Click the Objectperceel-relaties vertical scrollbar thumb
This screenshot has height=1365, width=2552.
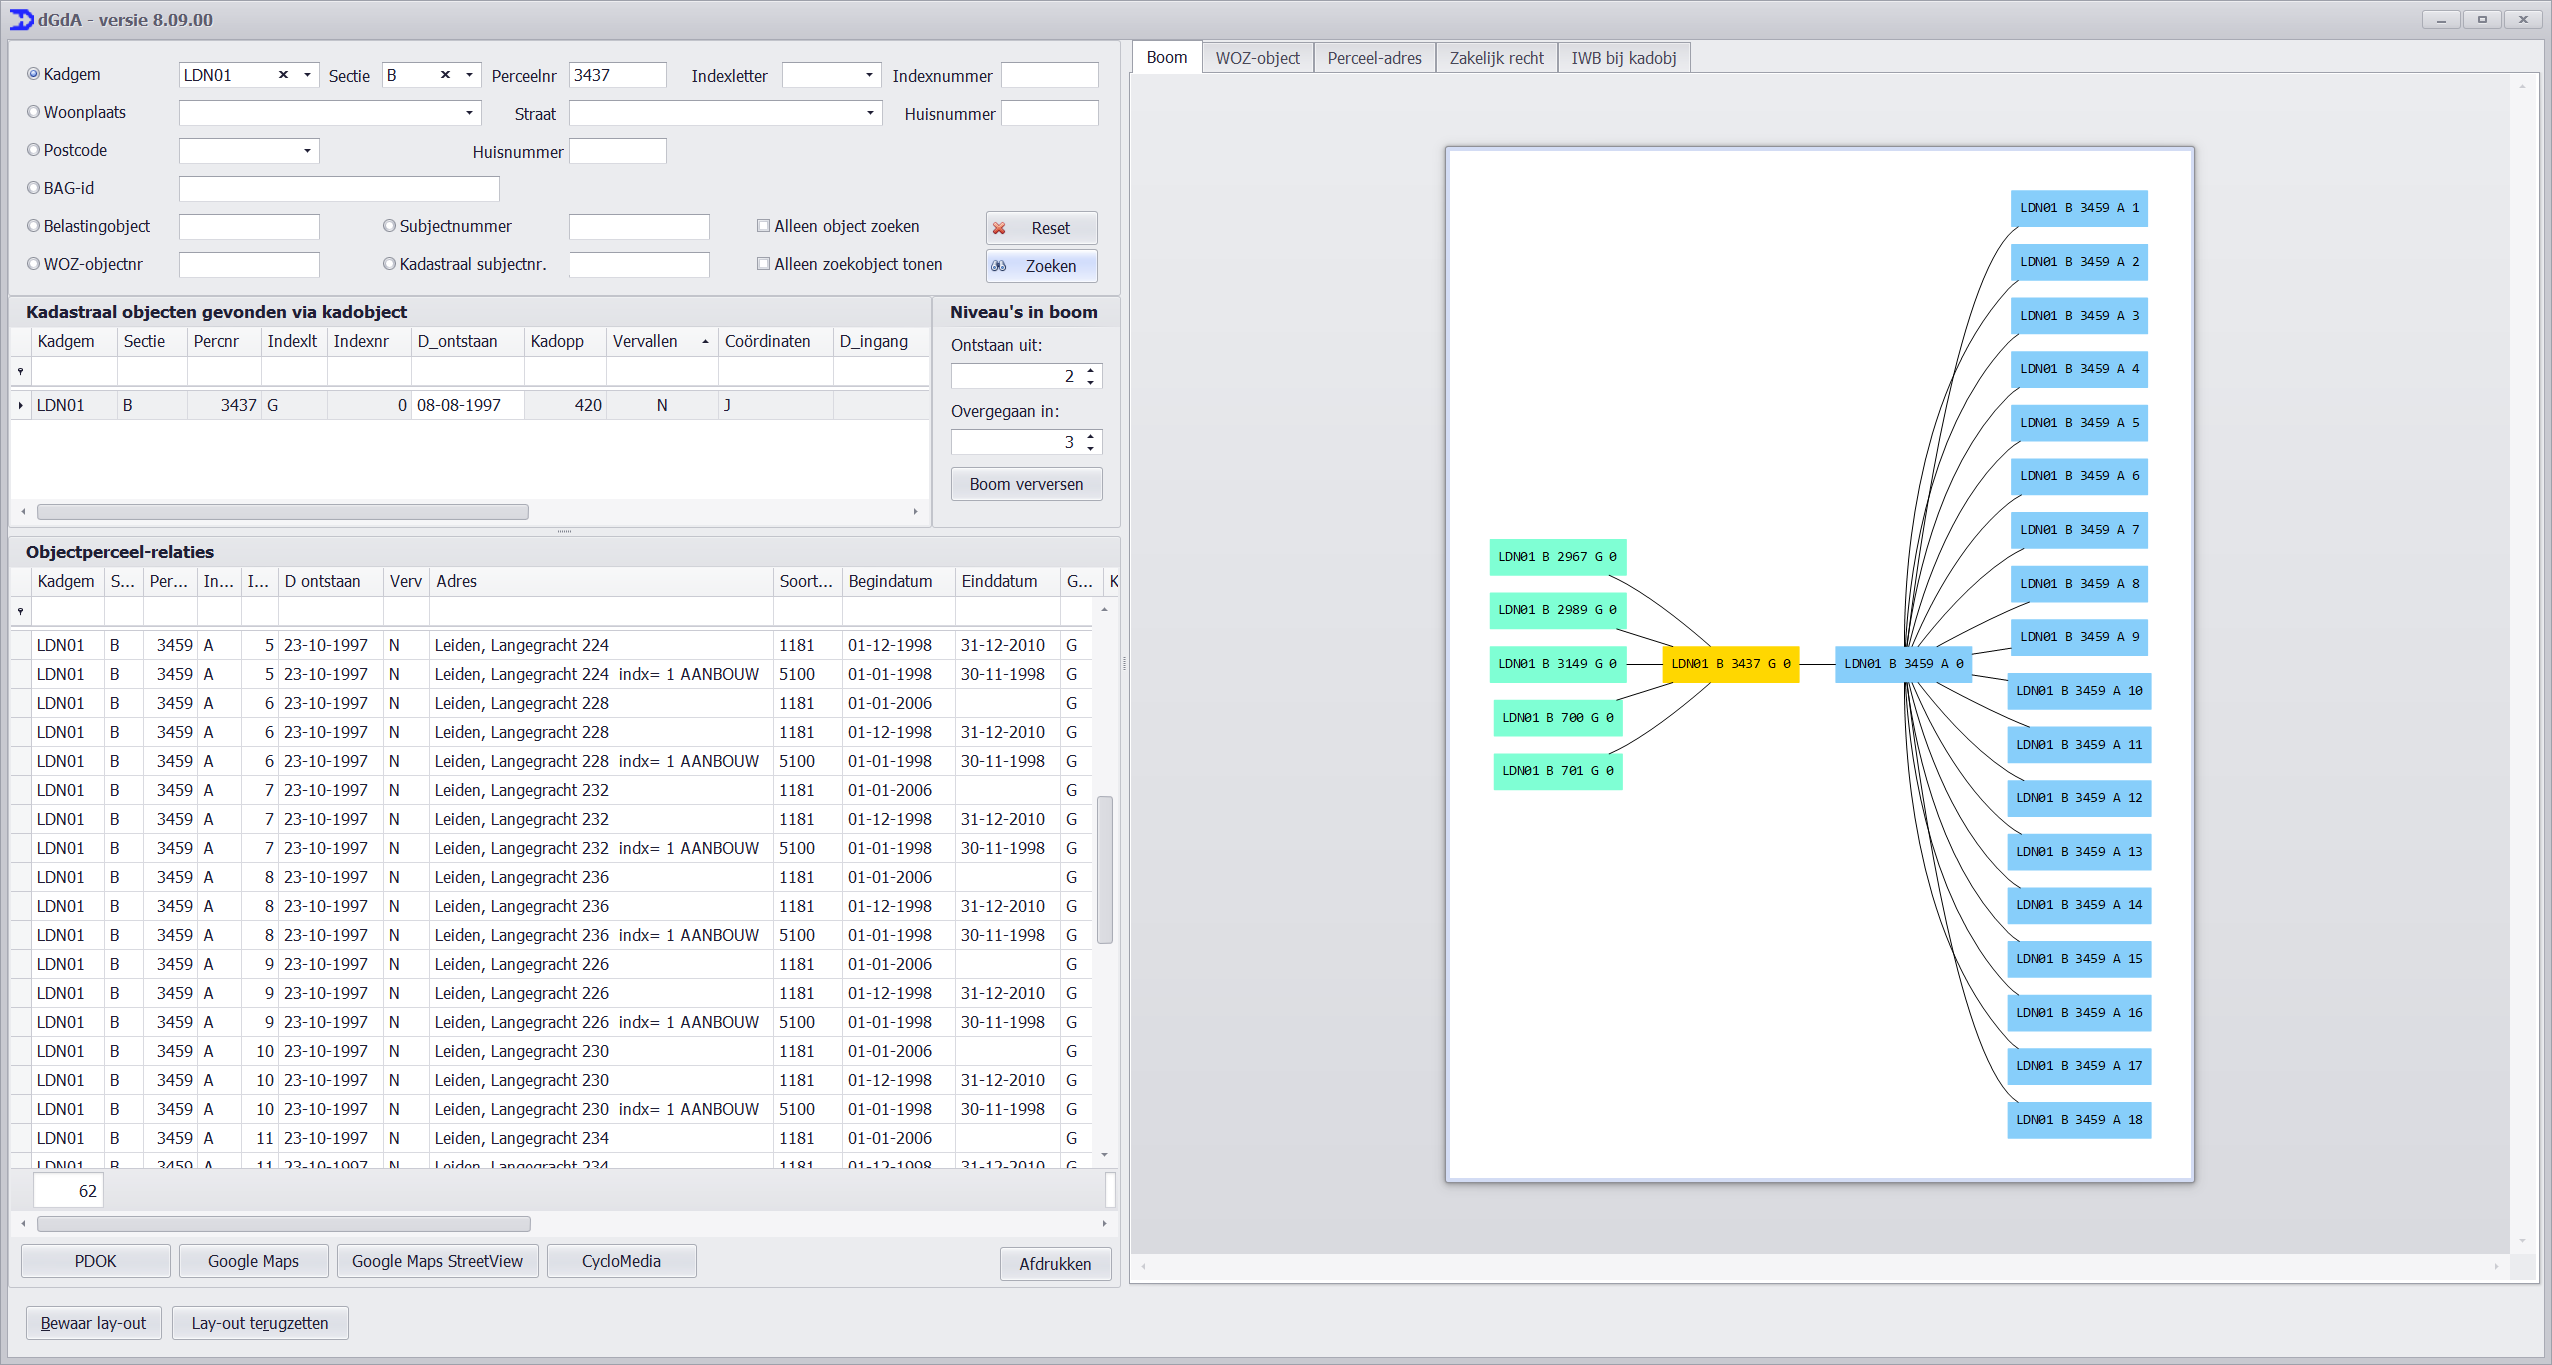1105,869
